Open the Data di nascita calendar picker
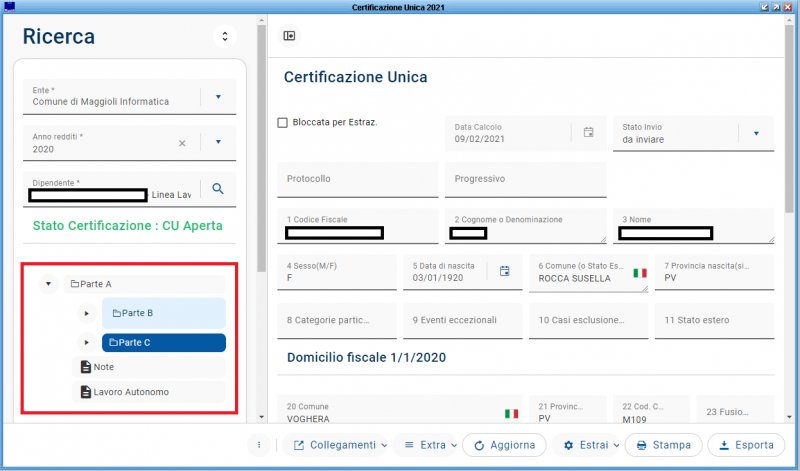 [505, 271]
